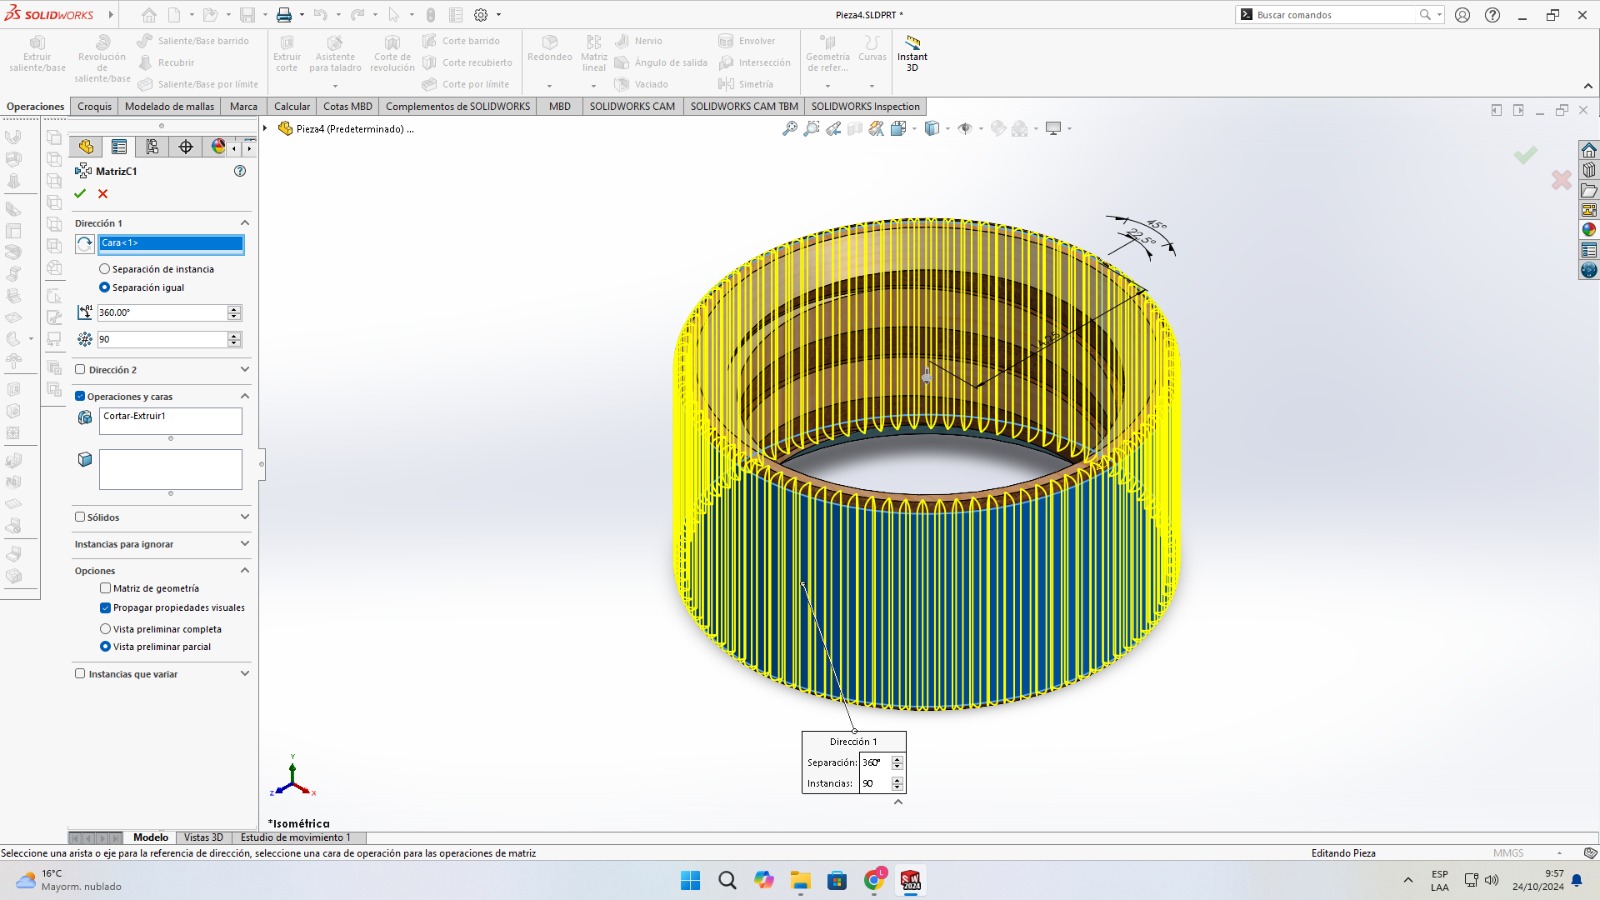The width and height of the screenshot is (1600, 900).
Task: Select the Previous View icon
Action: [x=833, y=129]
